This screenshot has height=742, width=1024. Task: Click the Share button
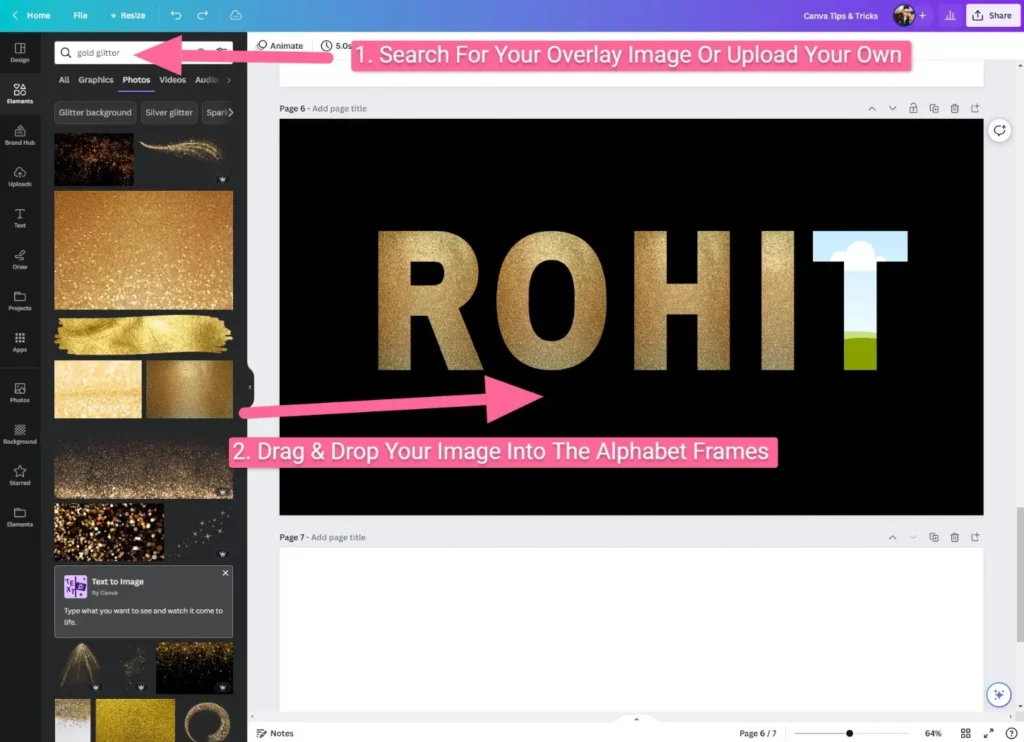coord(993,15)
